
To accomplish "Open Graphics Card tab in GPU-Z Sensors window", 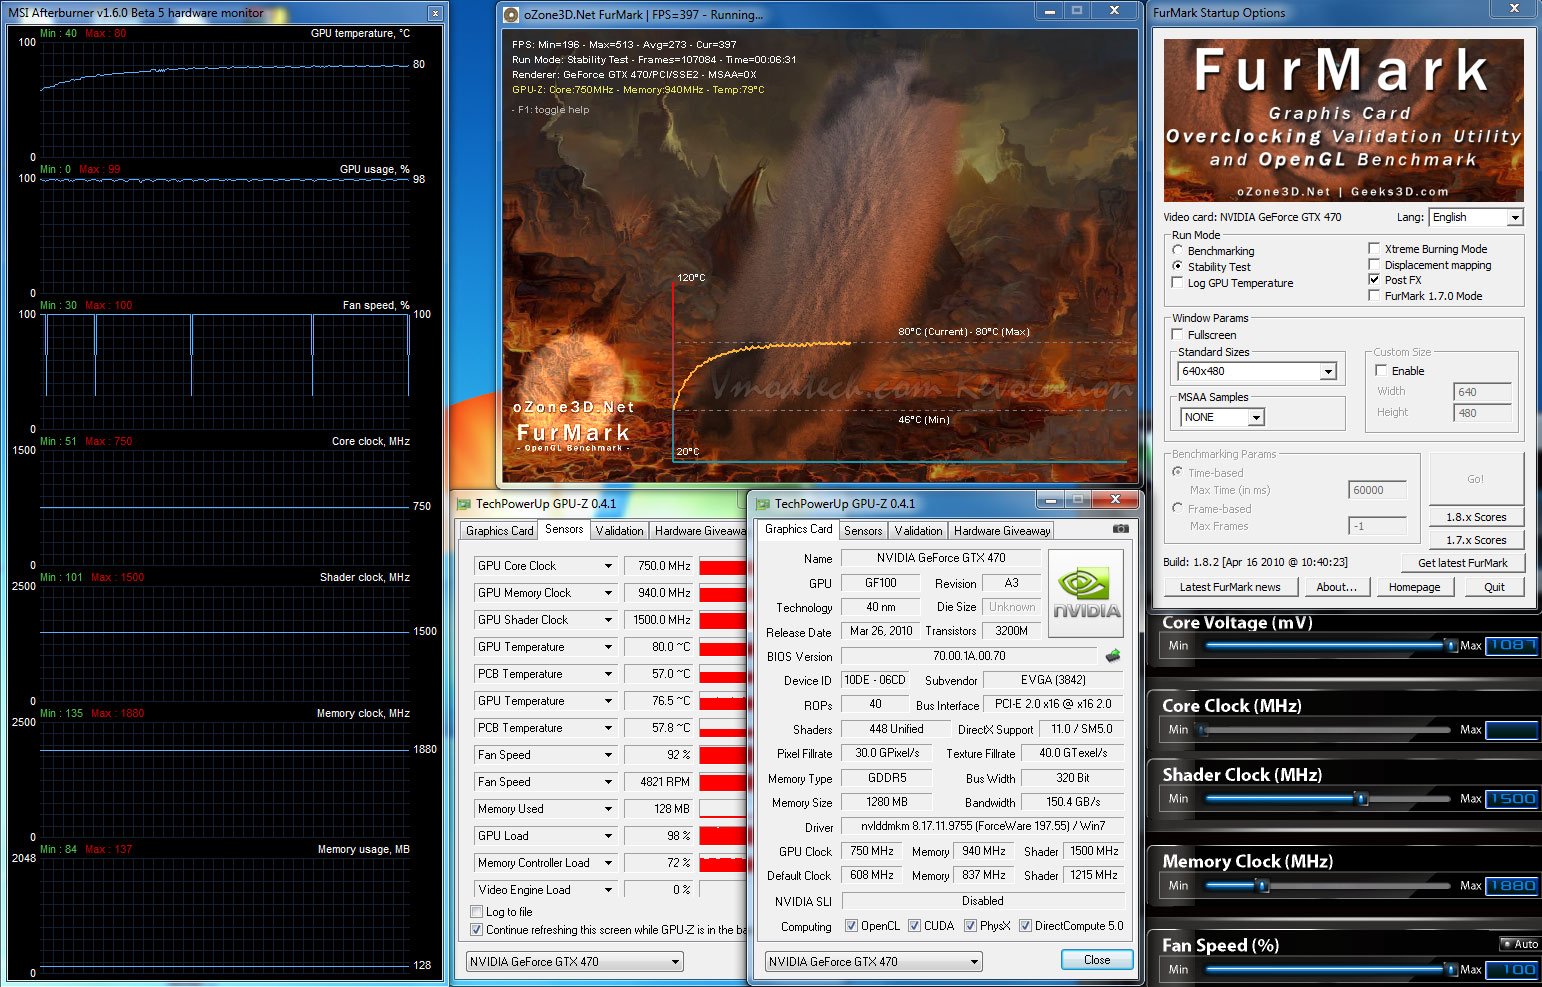I will click(x=499, y=531).
